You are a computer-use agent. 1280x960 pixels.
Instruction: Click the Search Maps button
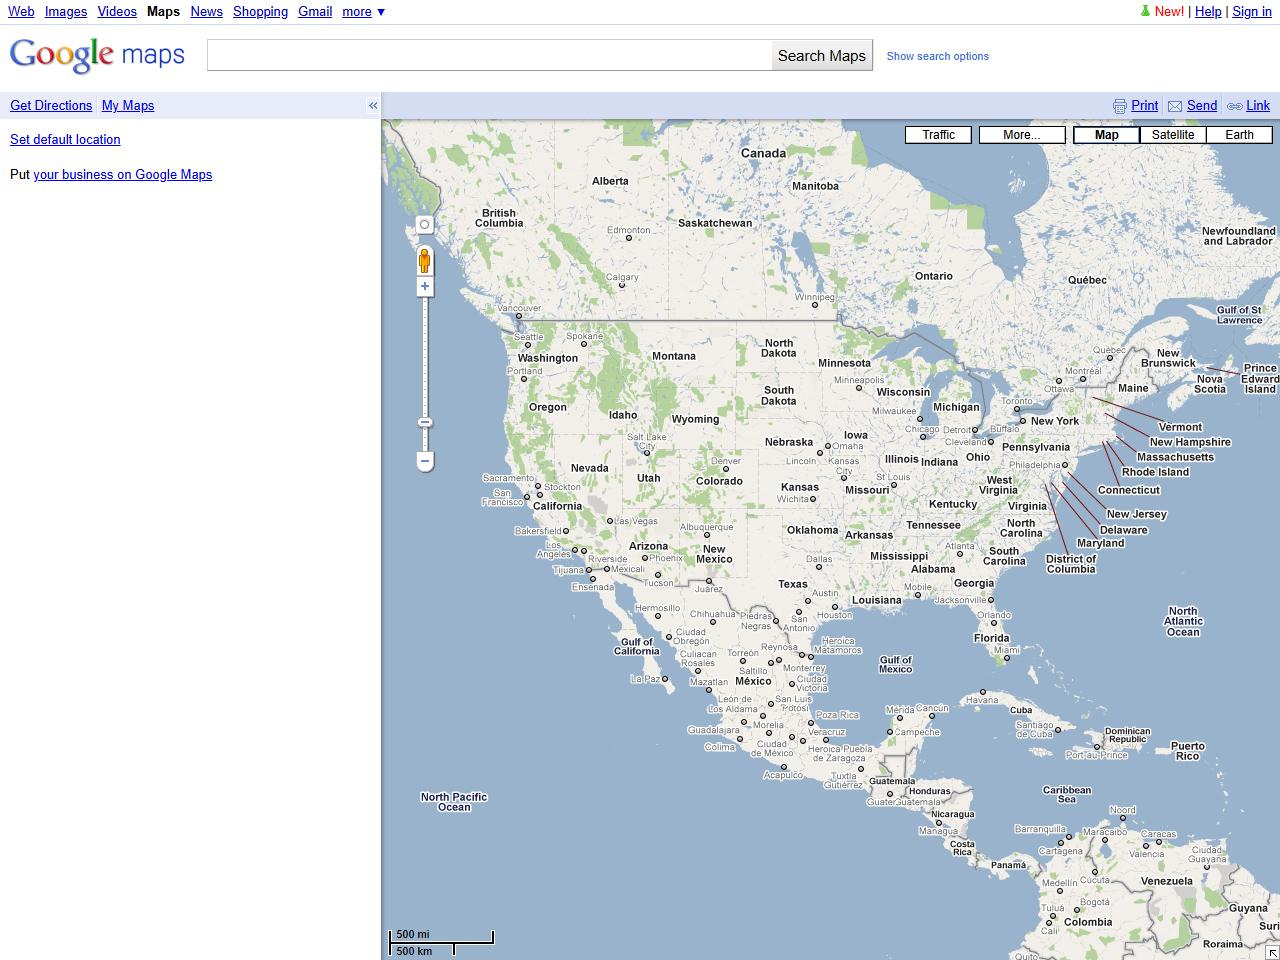[x=822, y=55]
